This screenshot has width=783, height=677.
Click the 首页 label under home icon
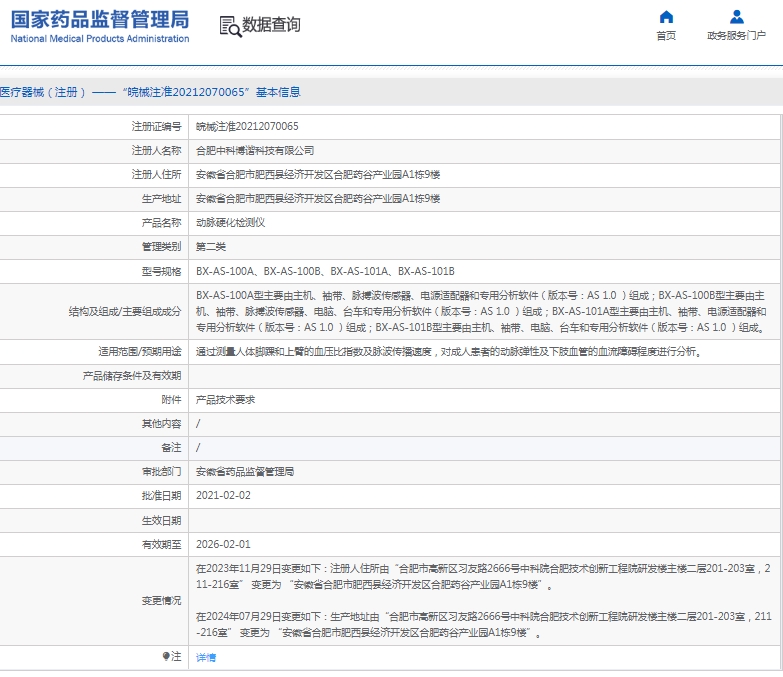(666, 35)
